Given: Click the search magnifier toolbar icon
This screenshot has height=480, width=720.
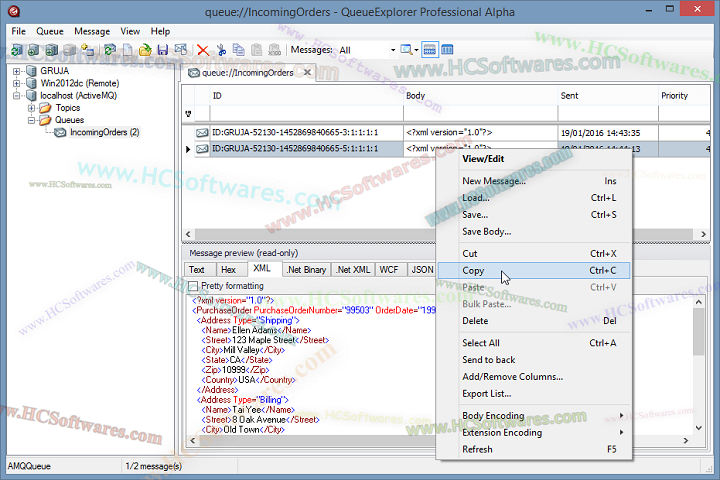Looking at the screenshot, I should [x=406, y=50].
